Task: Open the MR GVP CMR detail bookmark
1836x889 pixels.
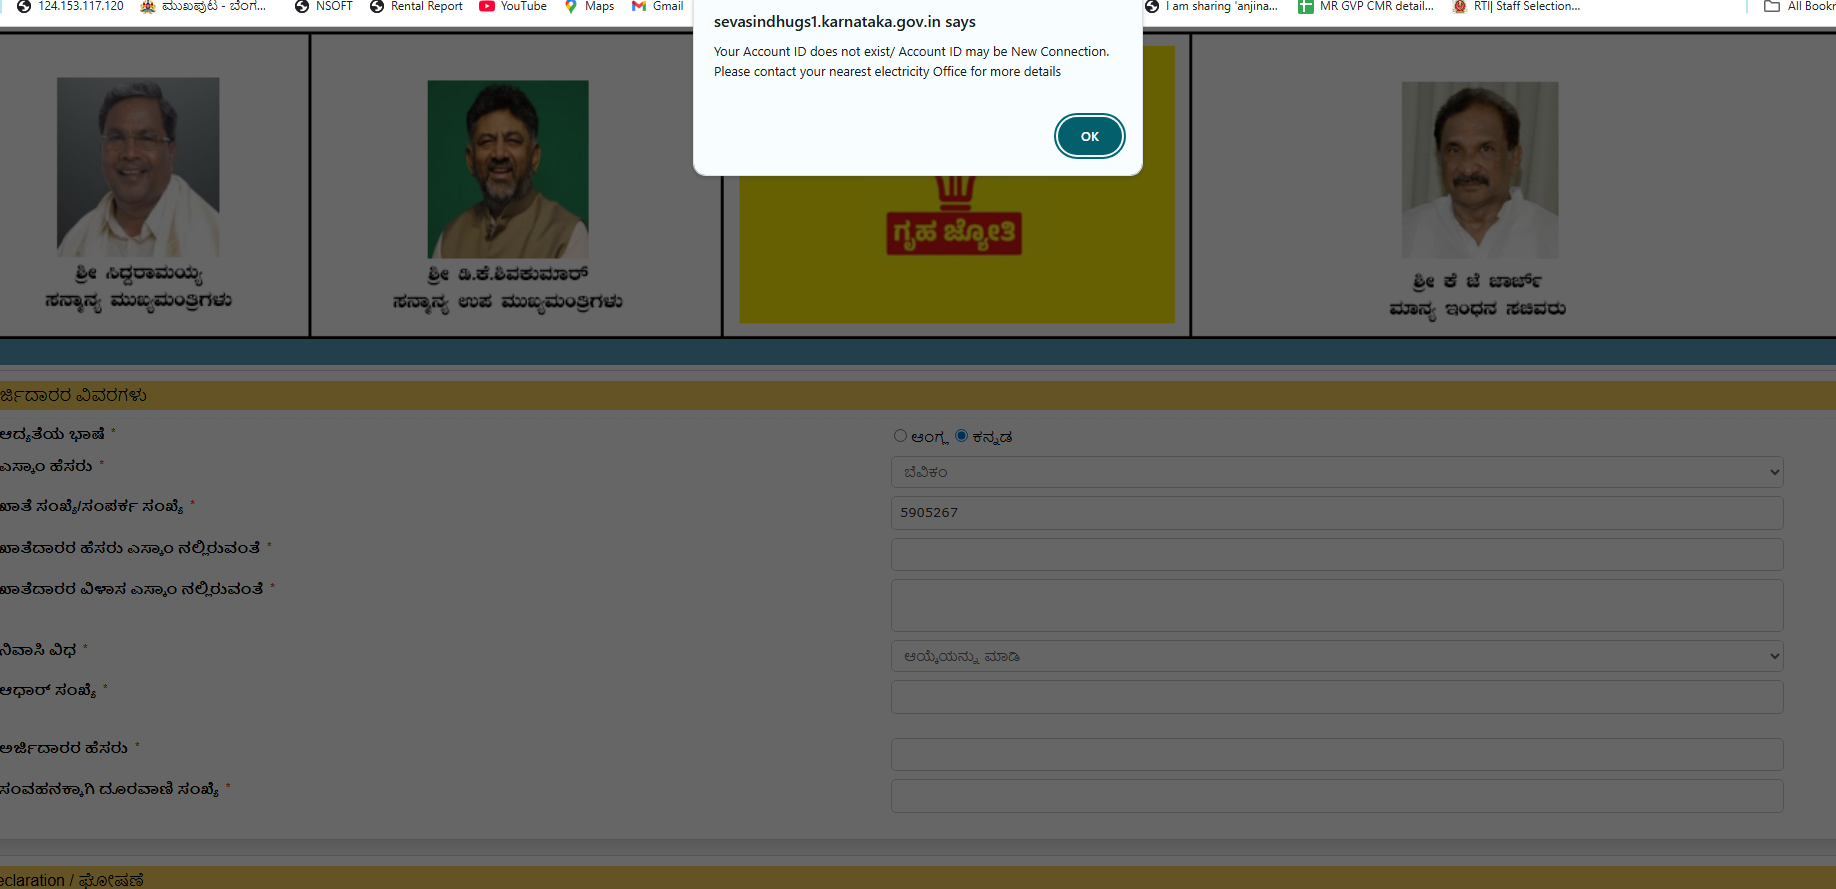Action: [x=1365, y=6]
